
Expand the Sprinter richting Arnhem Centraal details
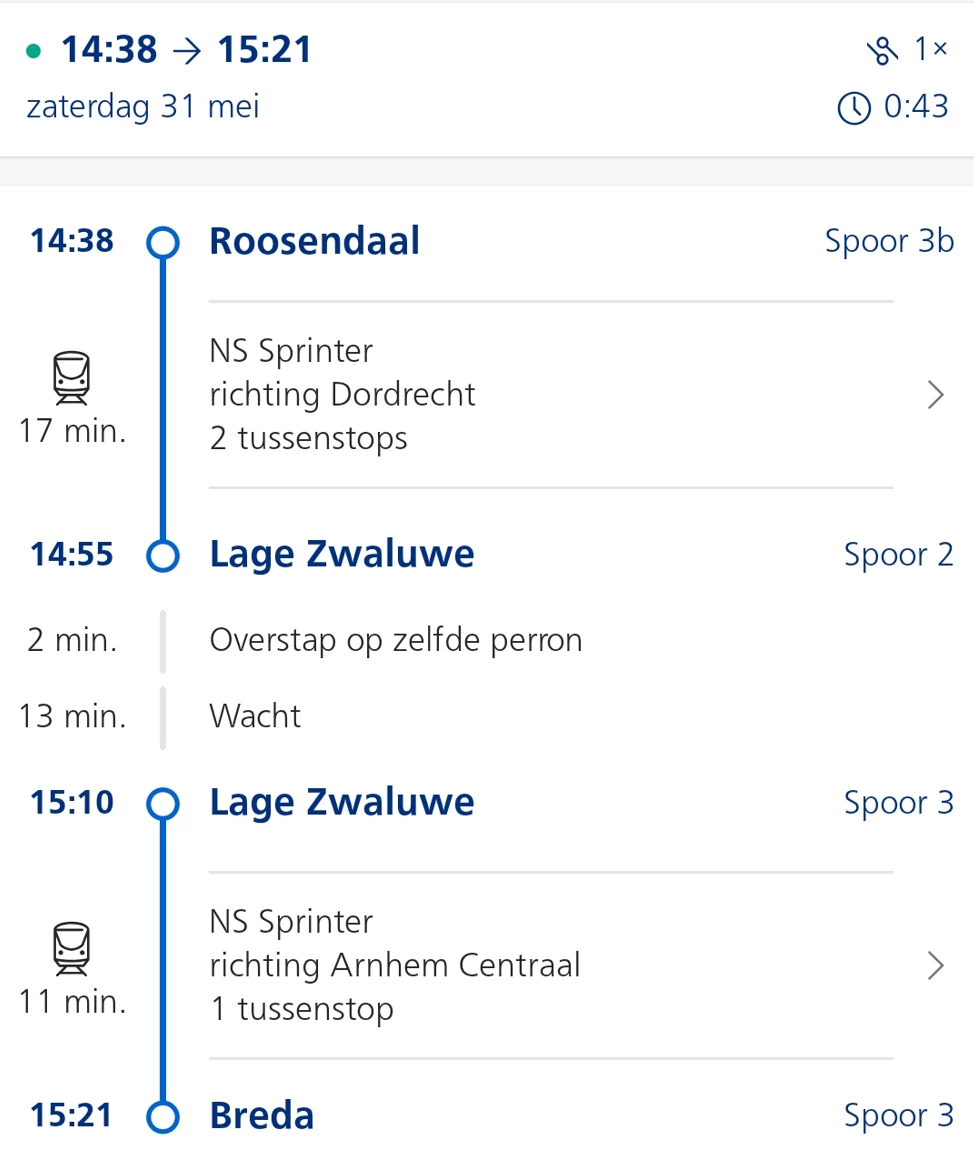pos(935,965)
